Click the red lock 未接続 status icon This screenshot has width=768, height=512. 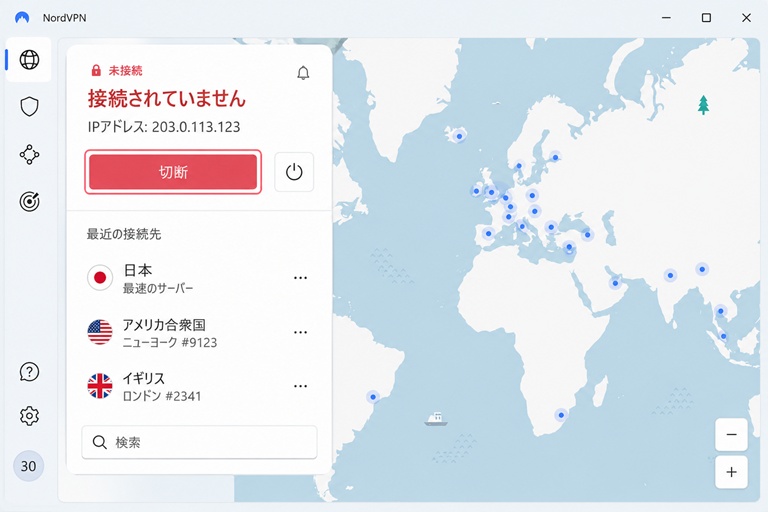(96, 70)
